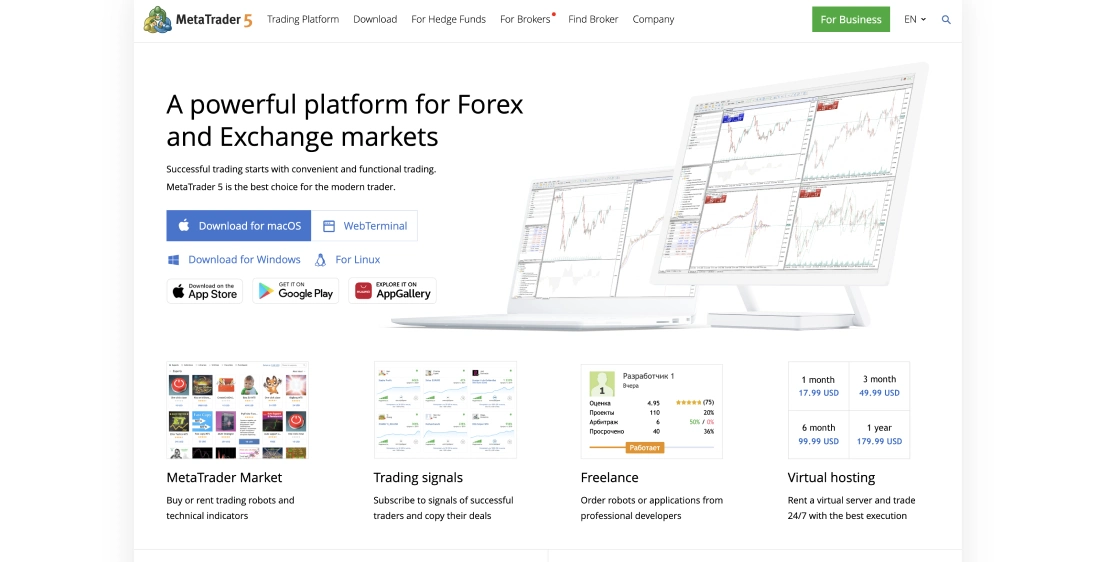Follow the For Linux link
This screenshot has height=562, width=1098.
pyautogui.click(x=358, y=260)
